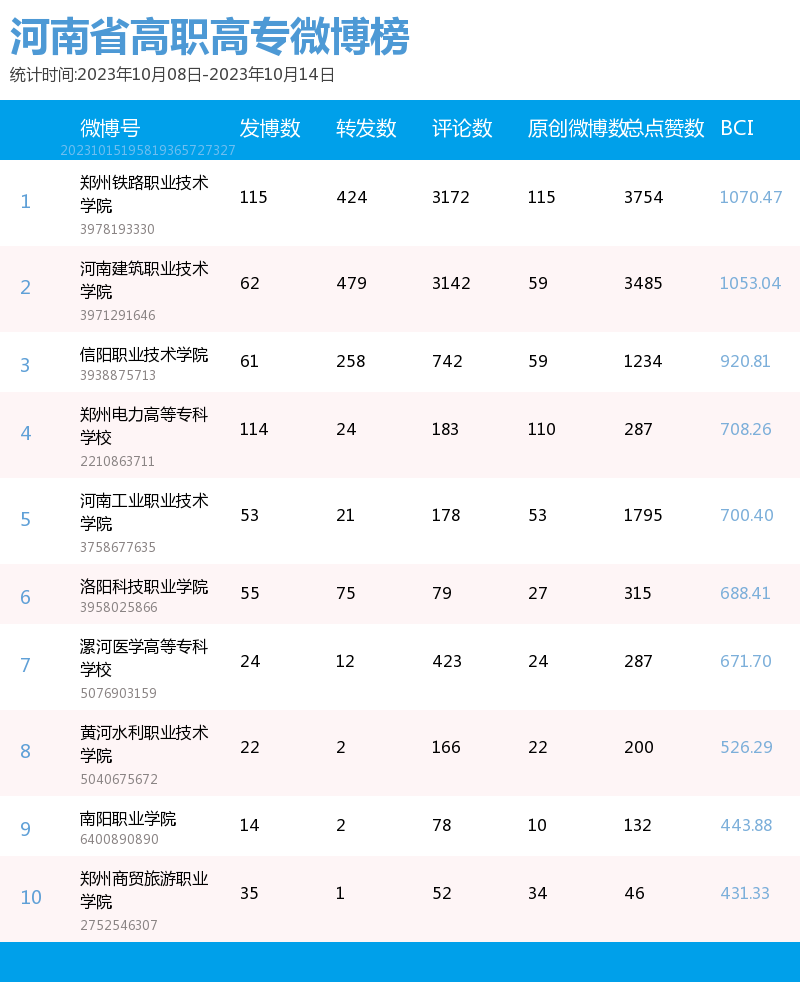800x982 pixels.
Task: Click account ID 3758677635
Action: [118, 547]
